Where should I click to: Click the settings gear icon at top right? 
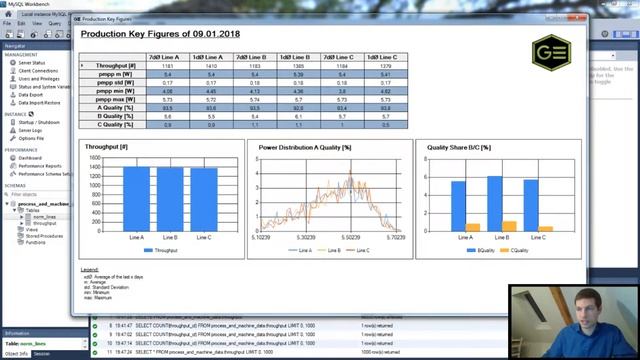click(x=604, y=34)
